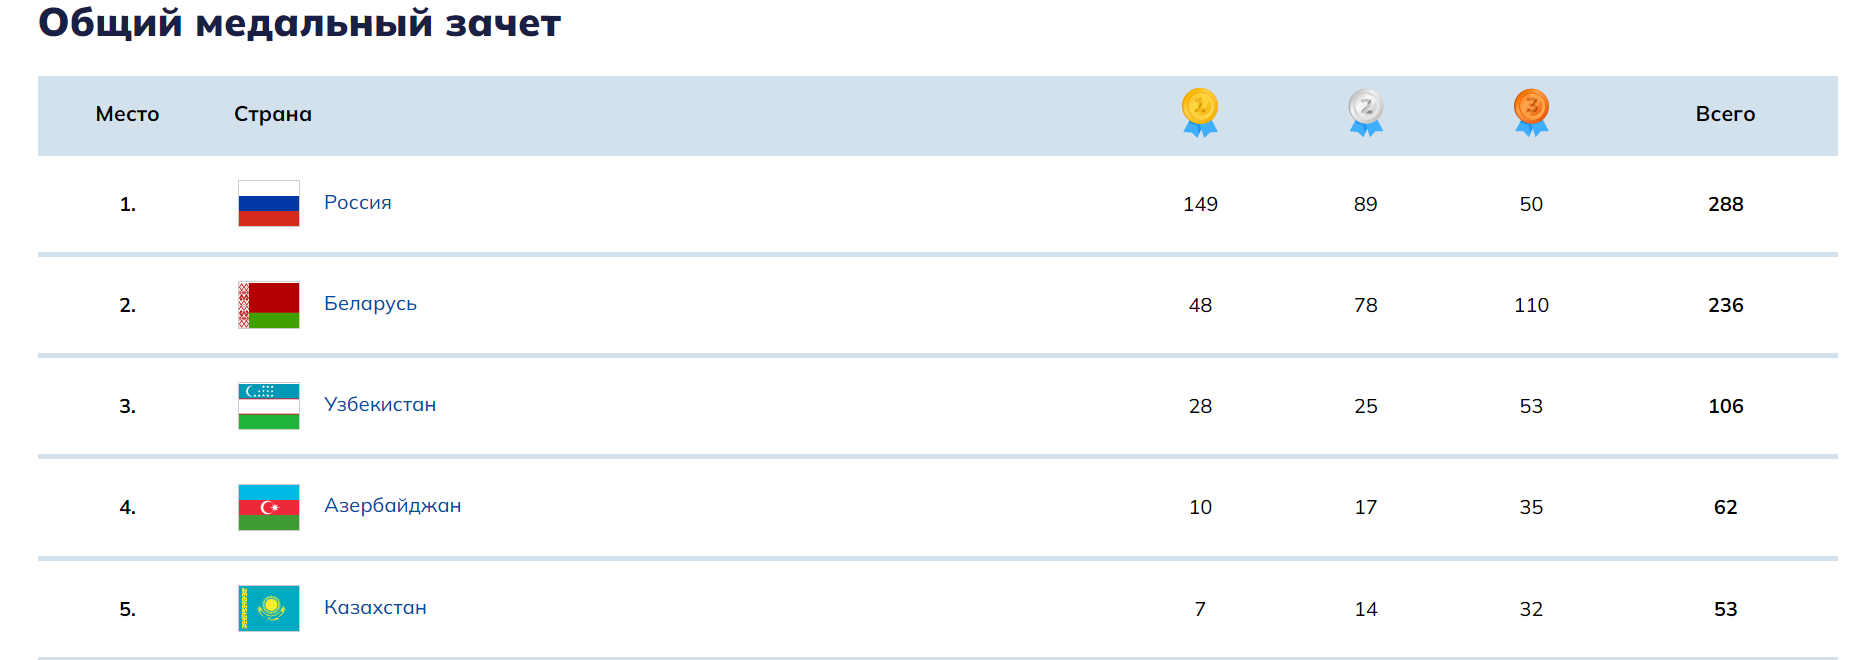Click Belarus's bronze count of 110

1531,305
